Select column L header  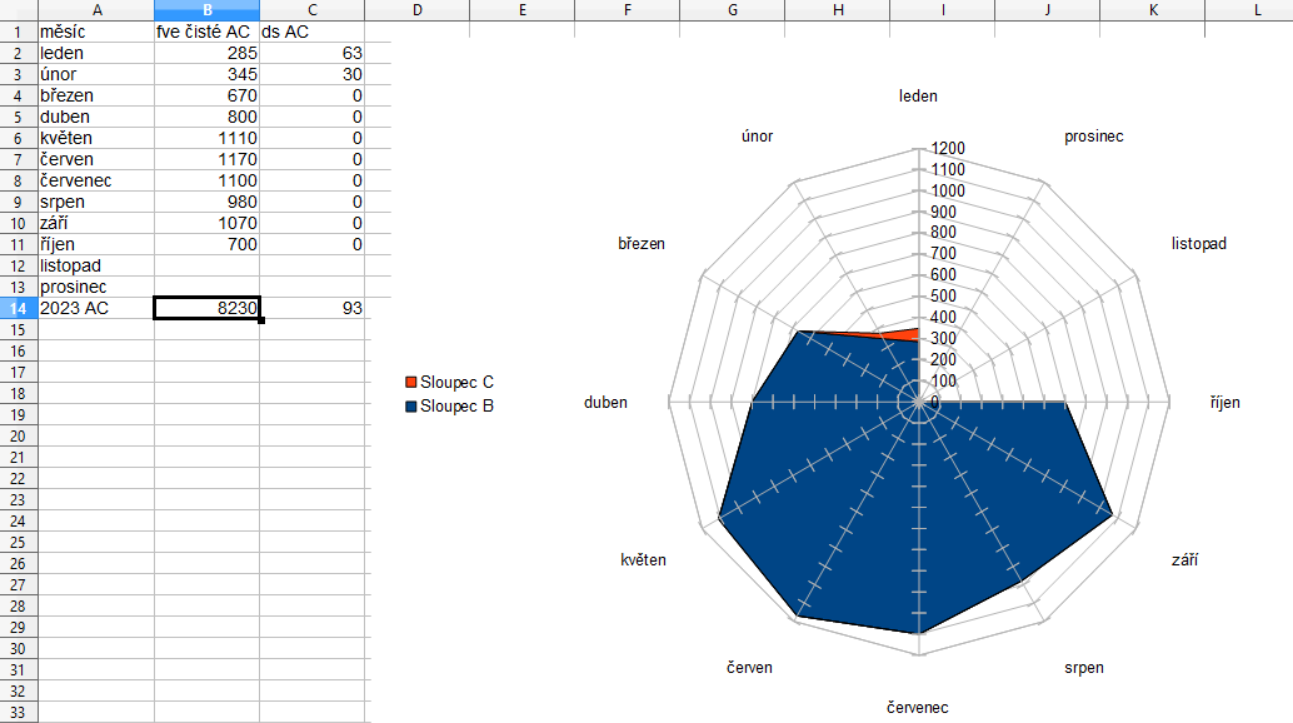click(1249, 10)
